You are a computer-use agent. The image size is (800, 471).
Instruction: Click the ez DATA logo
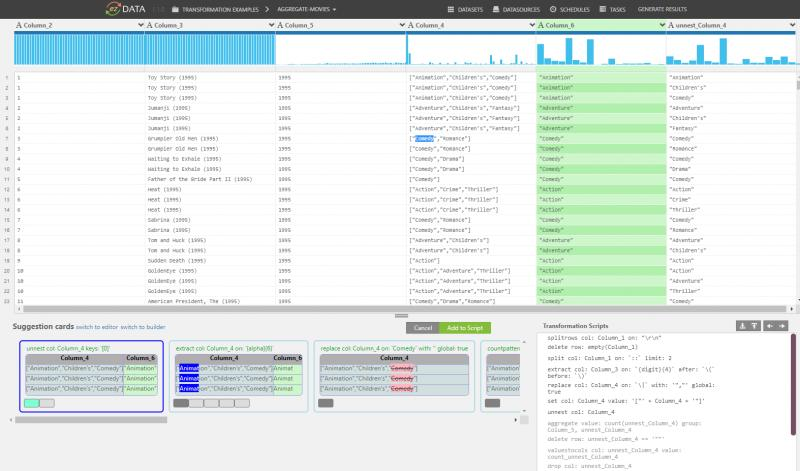(134, 9)
